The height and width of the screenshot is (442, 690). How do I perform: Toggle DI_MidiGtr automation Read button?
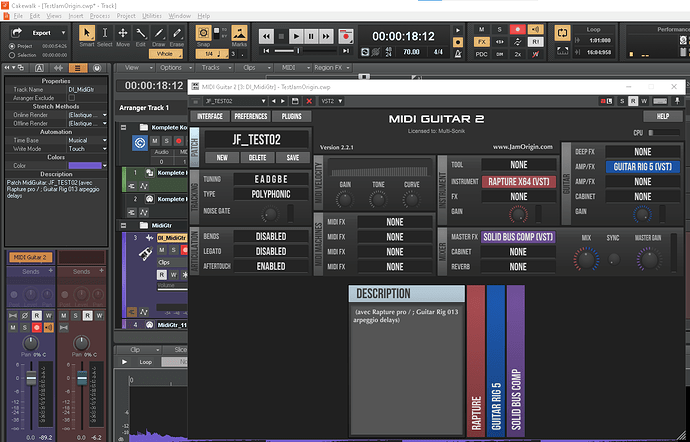coord(162,275)
